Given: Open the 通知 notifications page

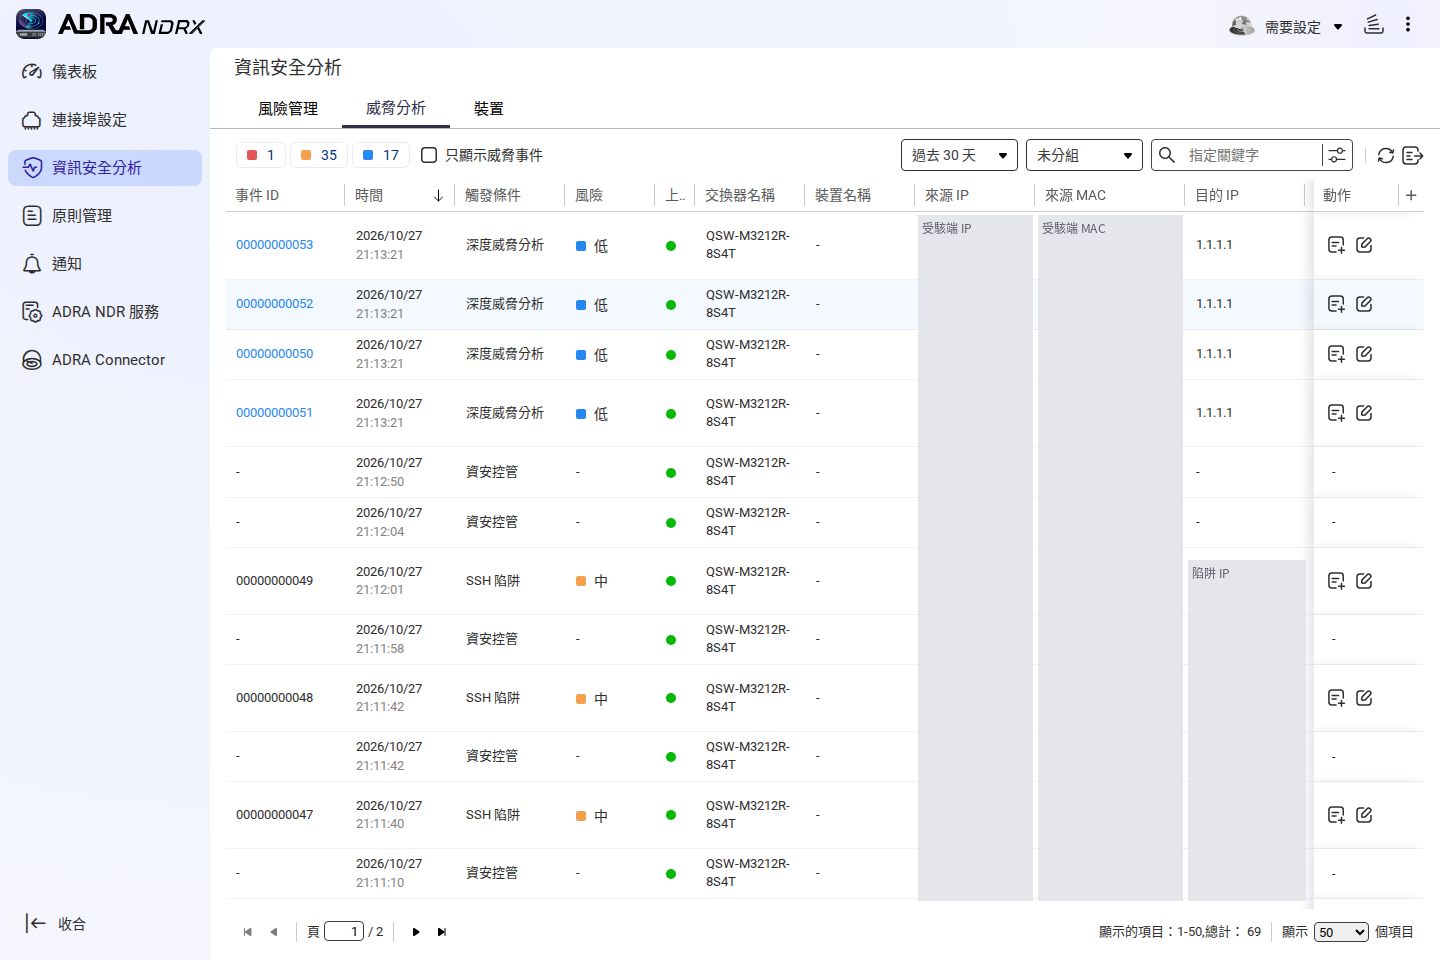Looking at the screenshot, I should coord(105,264).
